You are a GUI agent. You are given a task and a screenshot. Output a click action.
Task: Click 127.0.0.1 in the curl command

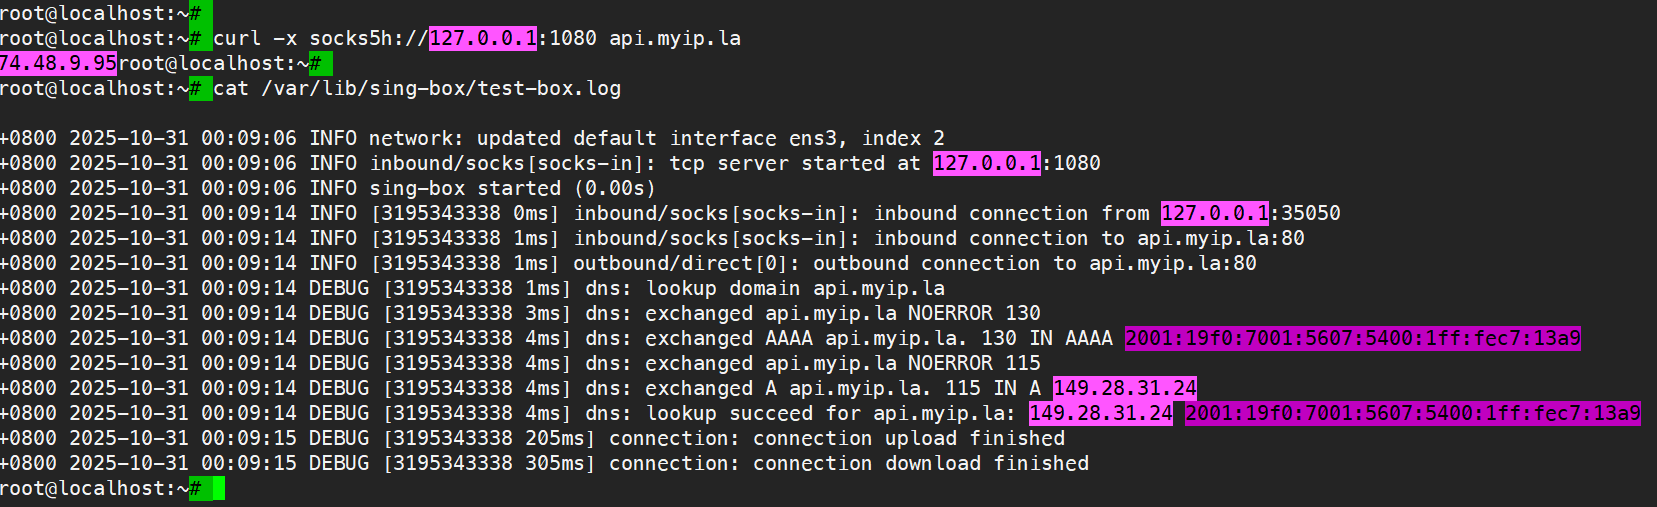[483, 38]
